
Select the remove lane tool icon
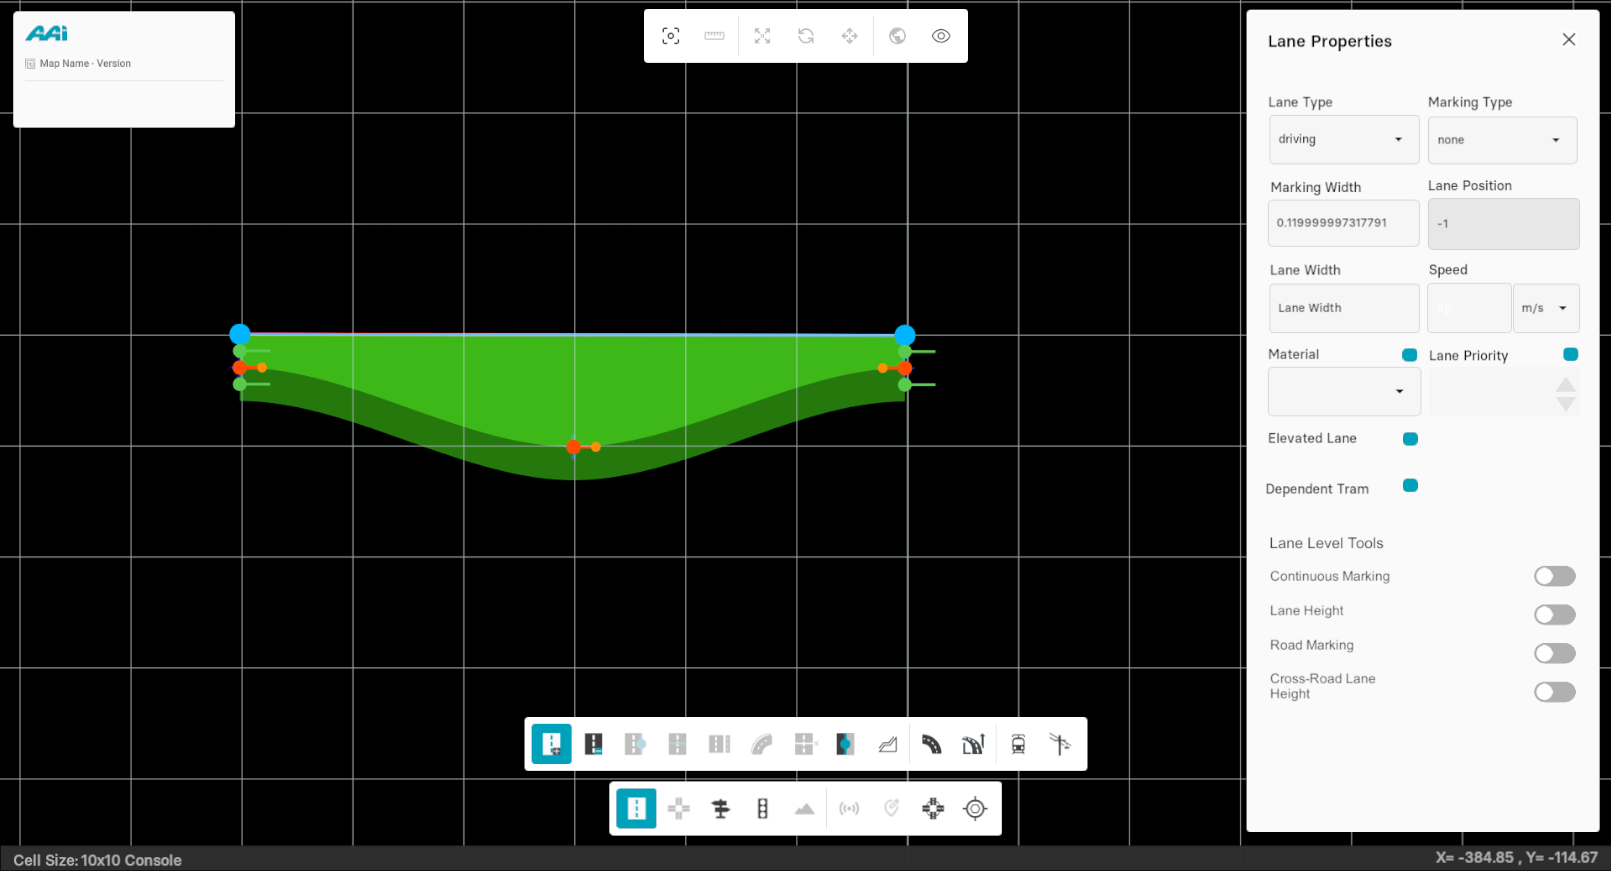click(594, 744)
